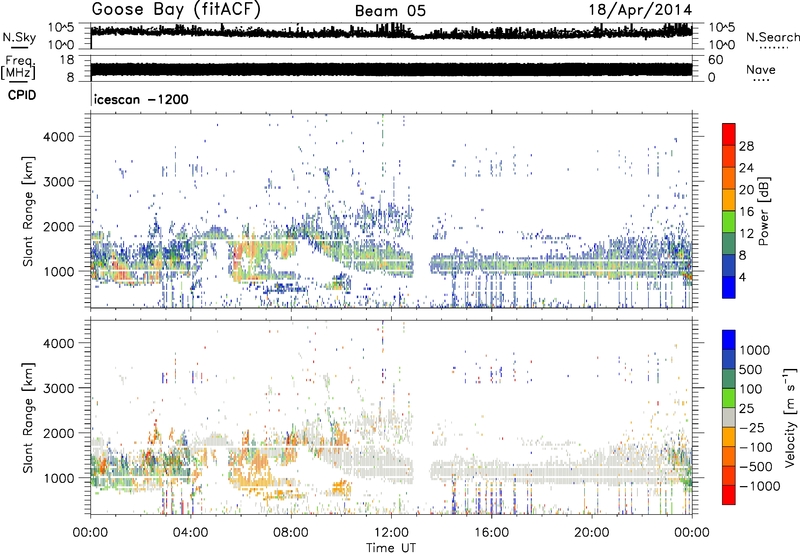This screenshot has height=554, width=800.
Task: Click the "12:00" time axis label
Action: click(391, 533)
